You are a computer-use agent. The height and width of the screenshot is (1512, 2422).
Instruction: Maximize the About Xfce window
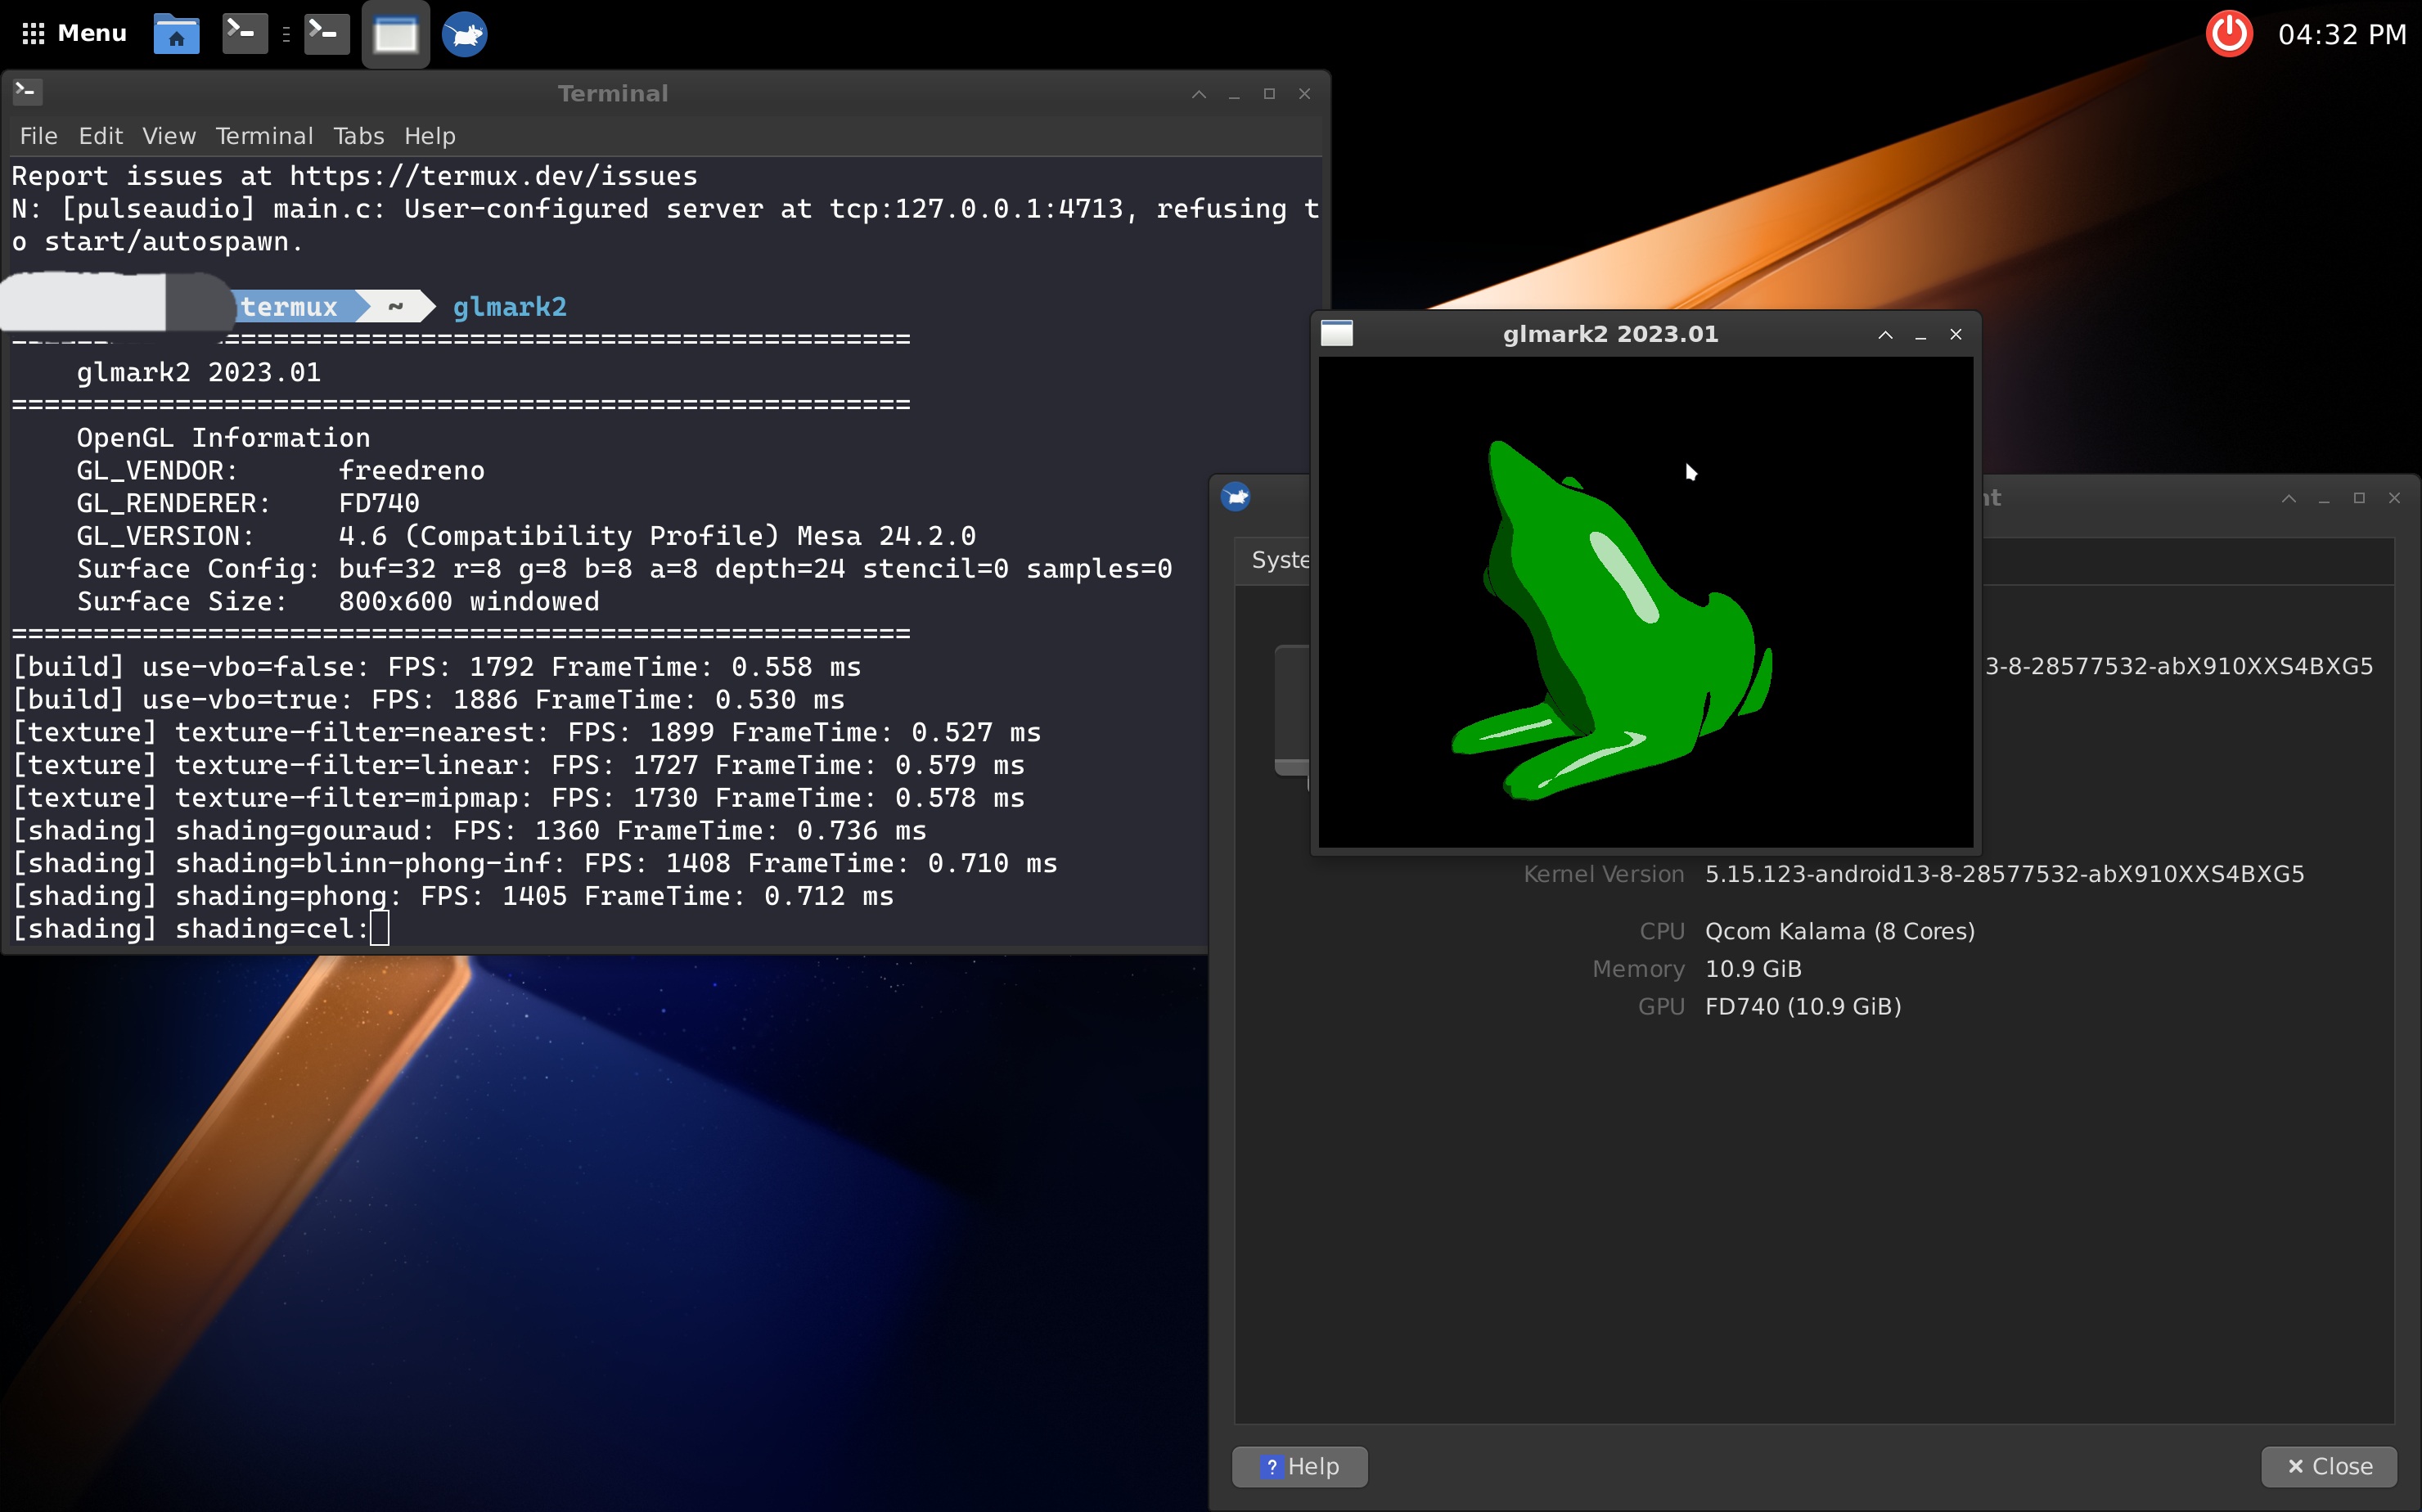2359,498
